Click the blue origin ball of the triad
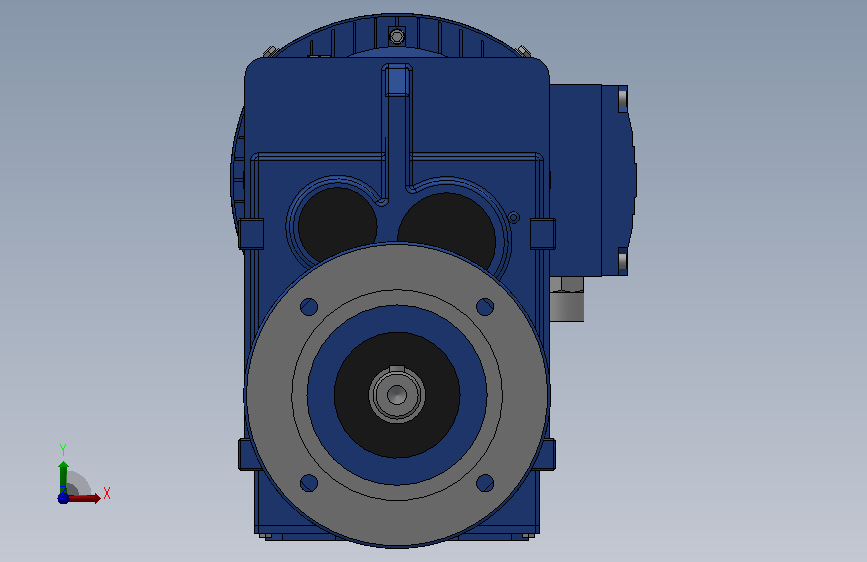 point(63,498)
